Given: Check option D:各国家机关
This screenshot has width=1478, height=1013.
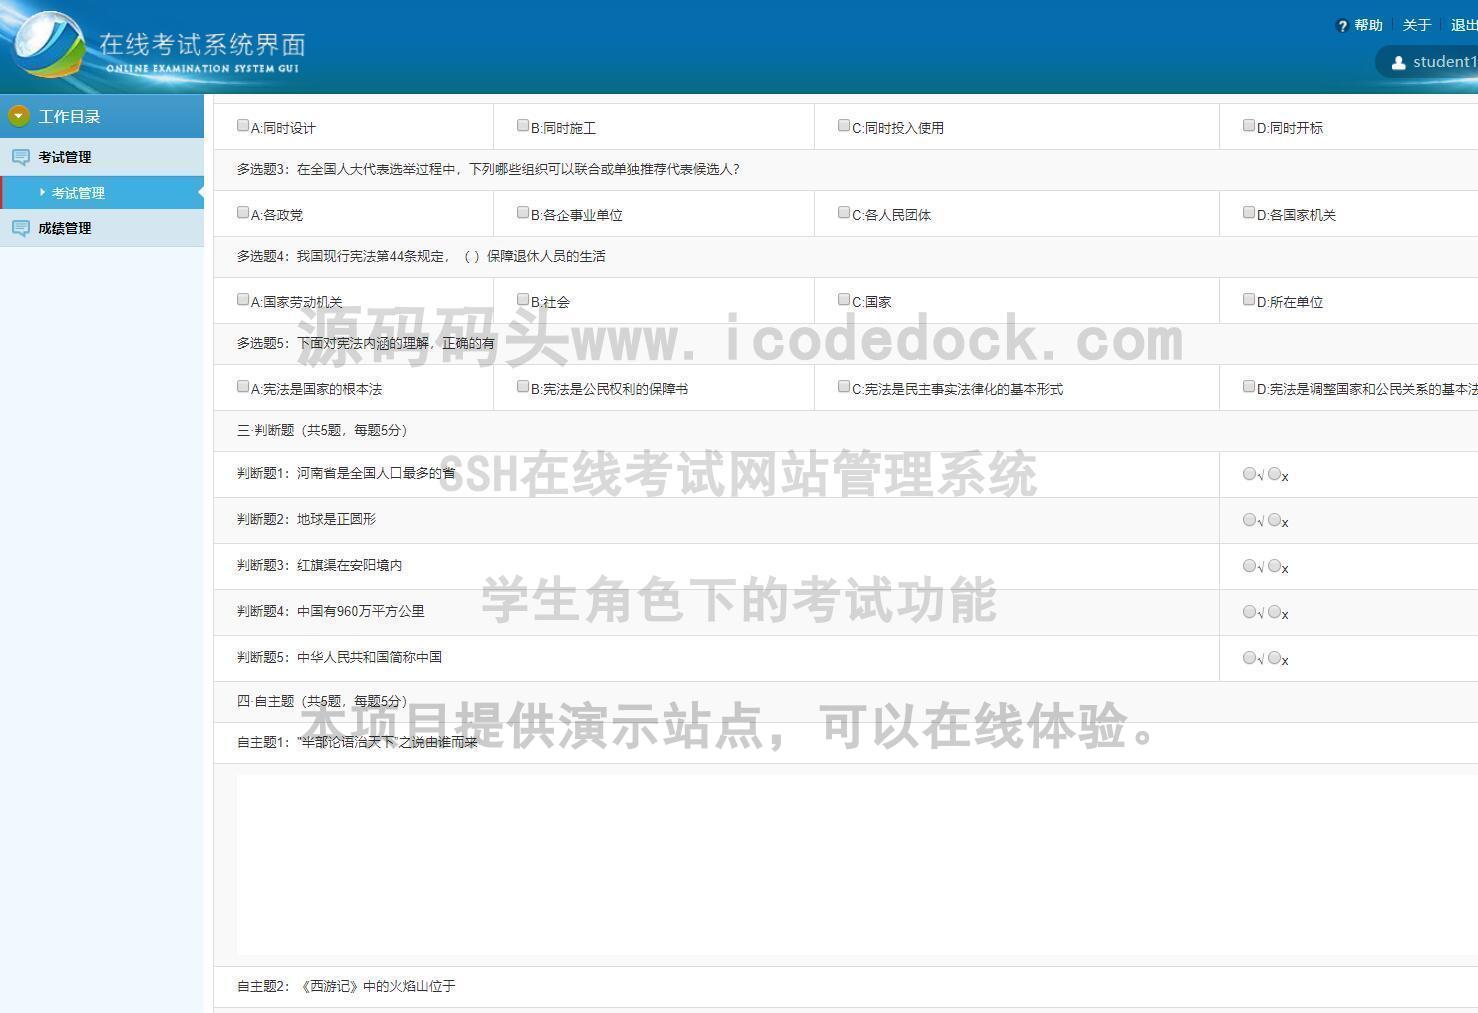Looking at the screenshot, I should tap(1249, 212).
